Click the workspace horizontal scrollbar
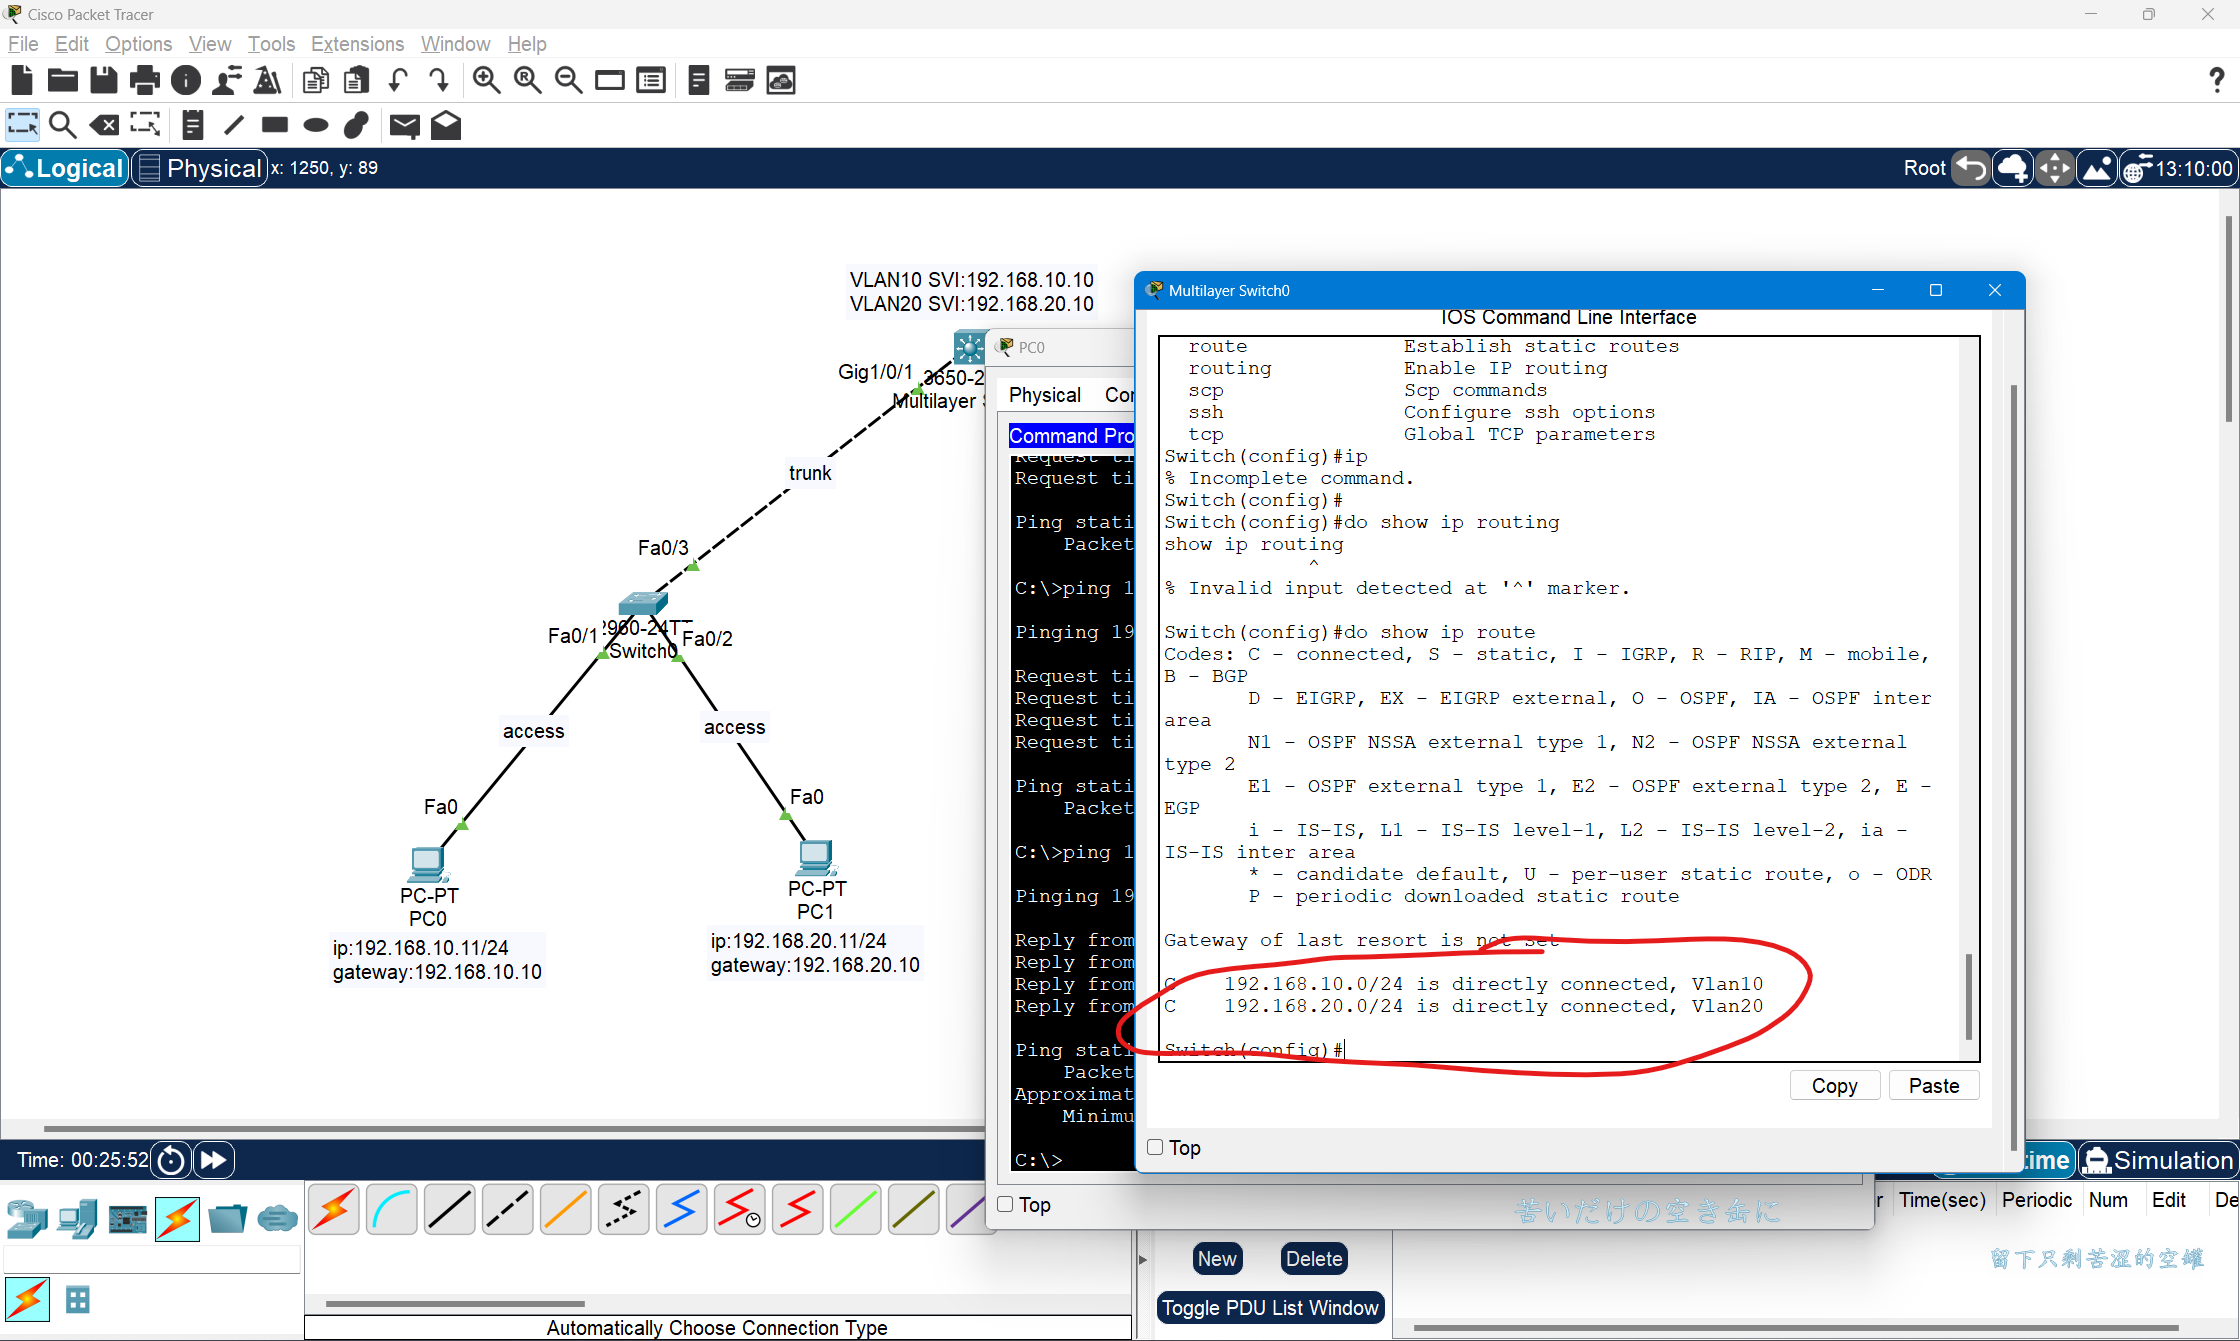This screenshot has width=2240, height=1341. [x=514, y=1129]
